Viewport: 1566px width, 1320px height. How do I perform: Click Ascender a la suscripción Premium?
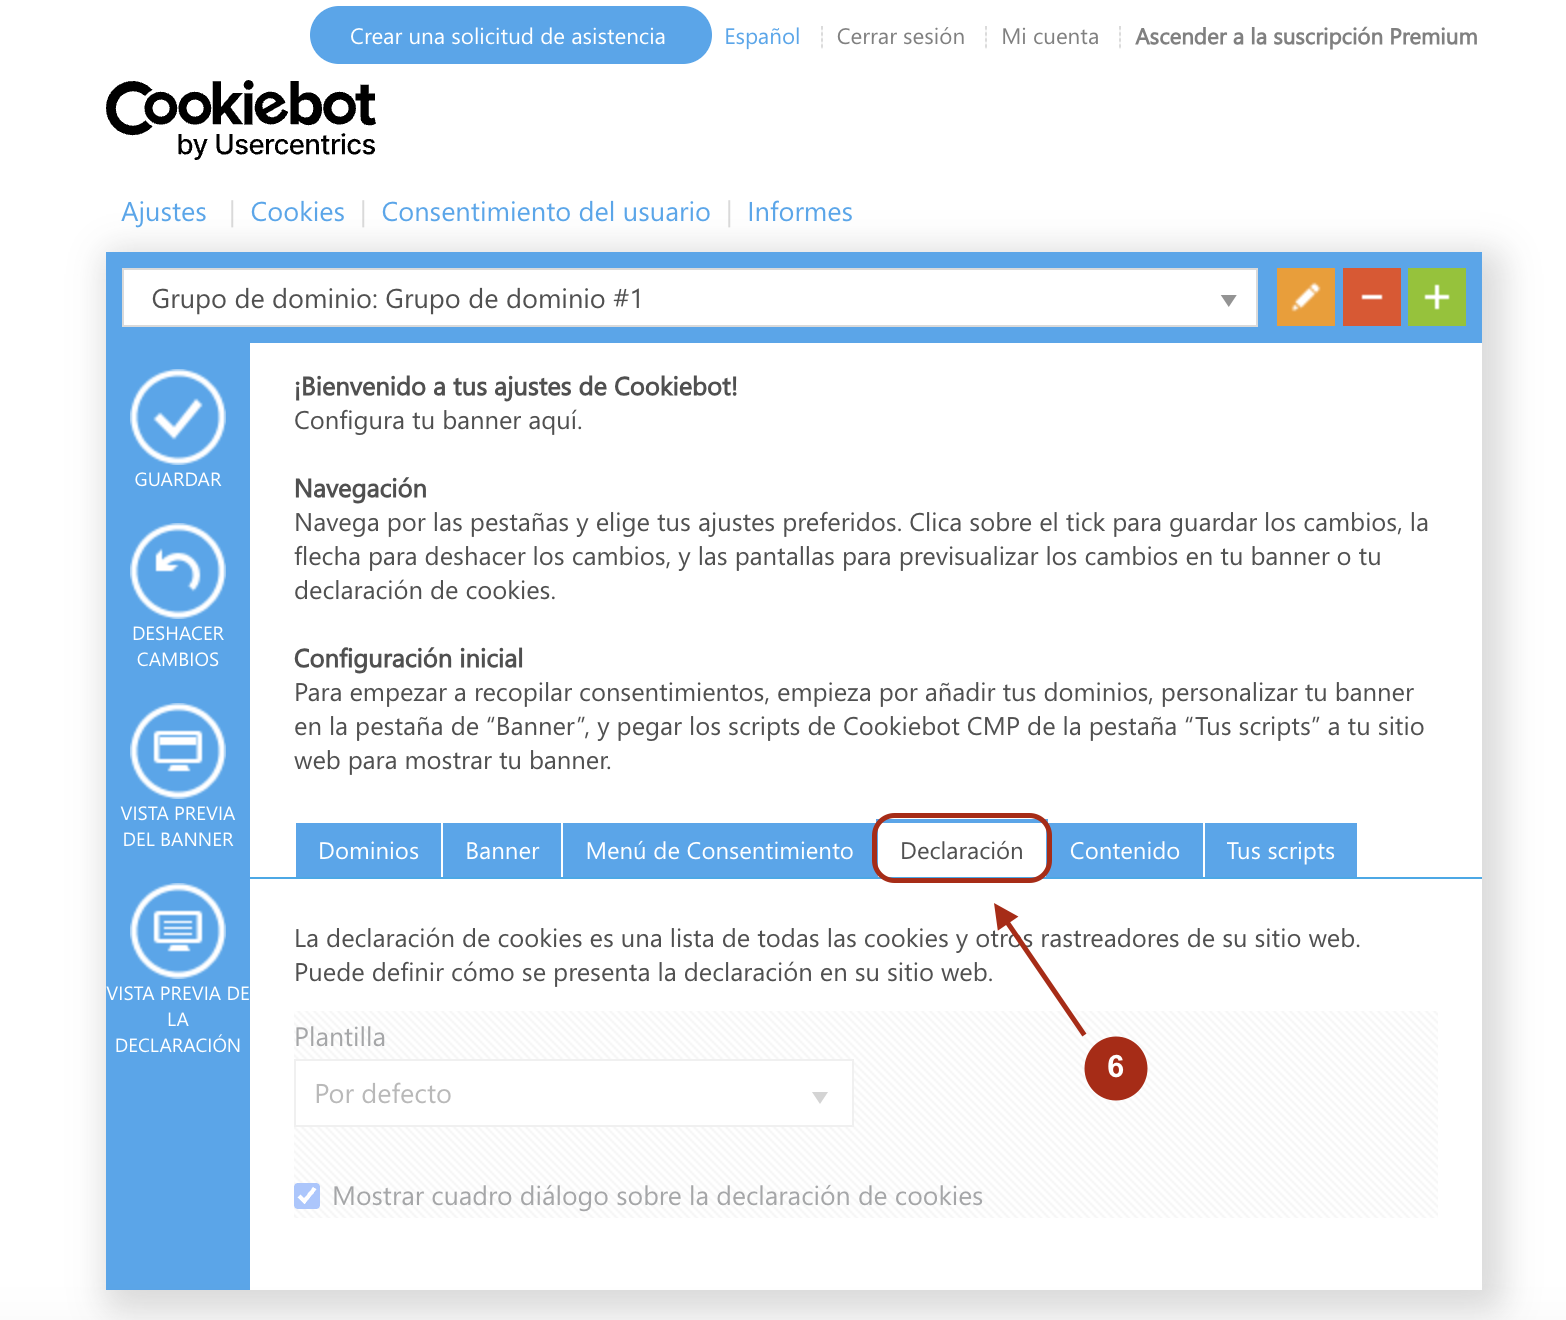(1306, 37)
